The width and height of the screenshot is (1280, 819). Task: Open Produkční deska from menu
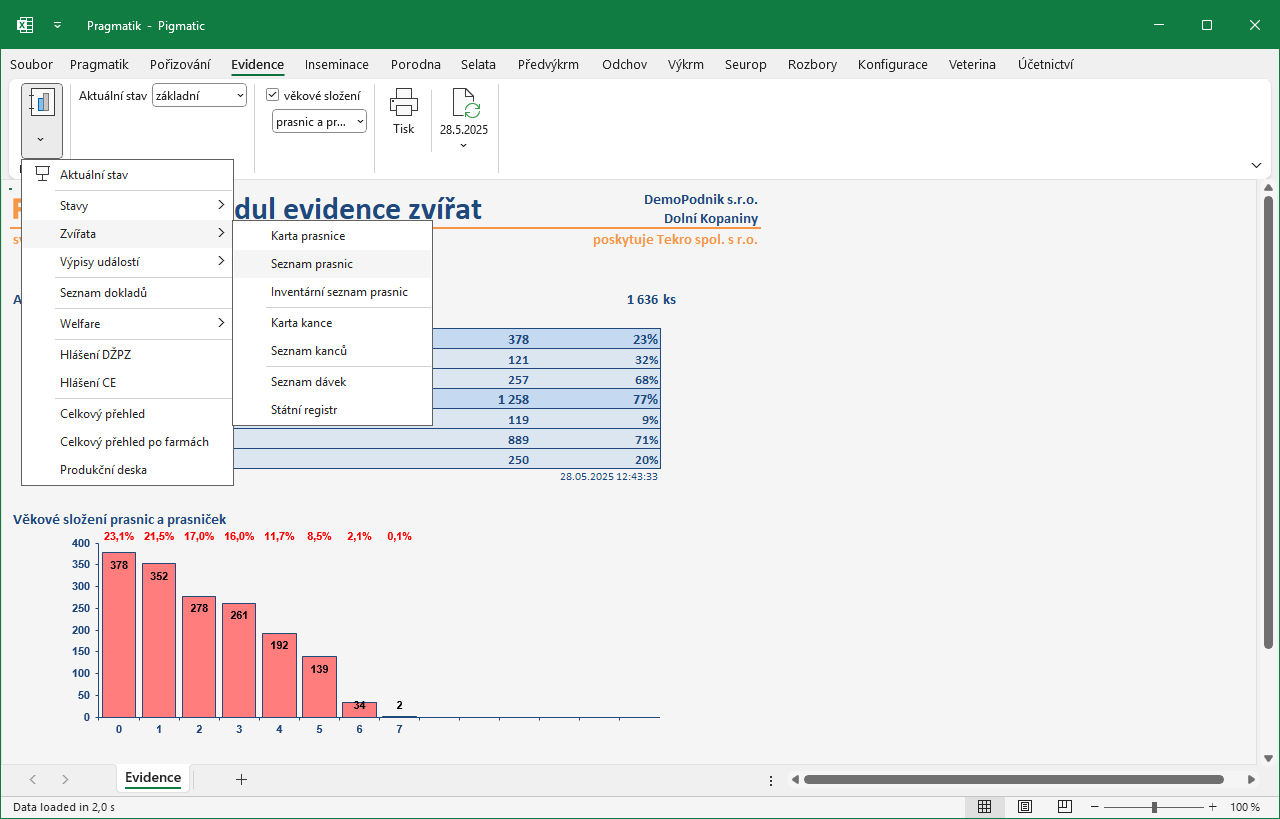point(127,470)
